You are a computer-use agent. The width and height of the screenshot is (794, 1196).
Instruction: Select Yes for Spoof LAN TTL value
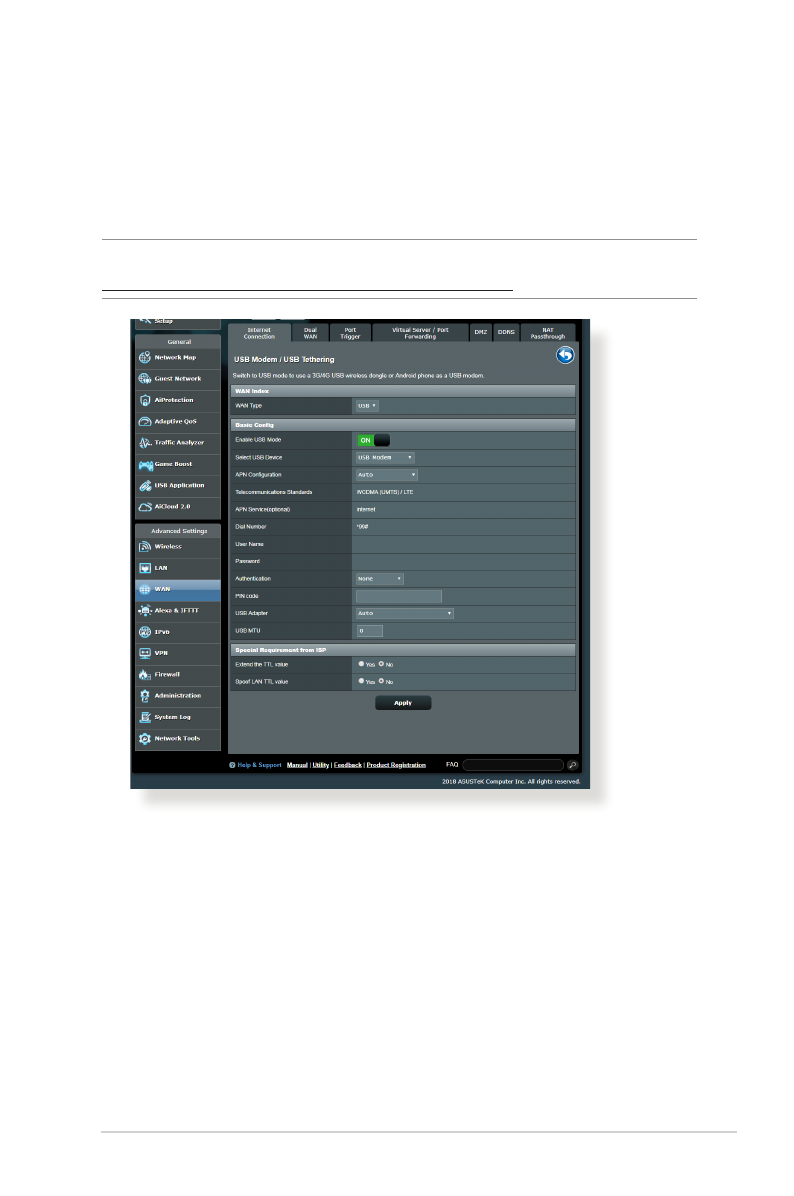pos(361,681)
